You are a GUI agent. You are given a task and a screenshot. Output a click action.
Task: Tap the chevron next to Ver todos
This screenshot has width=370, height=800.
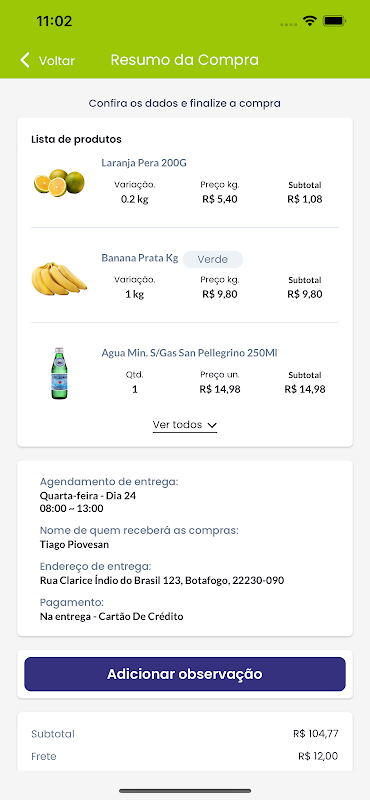(212, 425)
